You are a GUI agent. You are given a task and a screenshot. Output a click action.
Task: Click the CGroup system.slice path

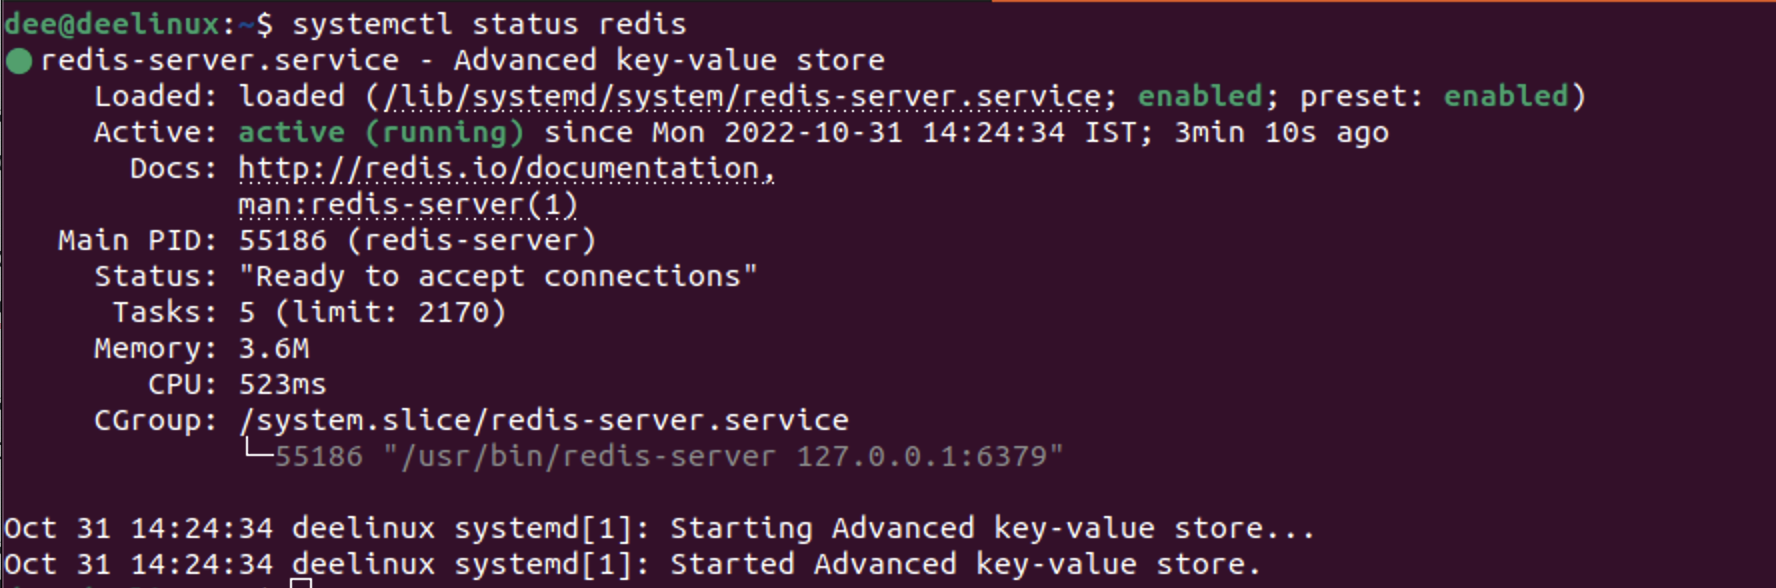click(544, 421)
